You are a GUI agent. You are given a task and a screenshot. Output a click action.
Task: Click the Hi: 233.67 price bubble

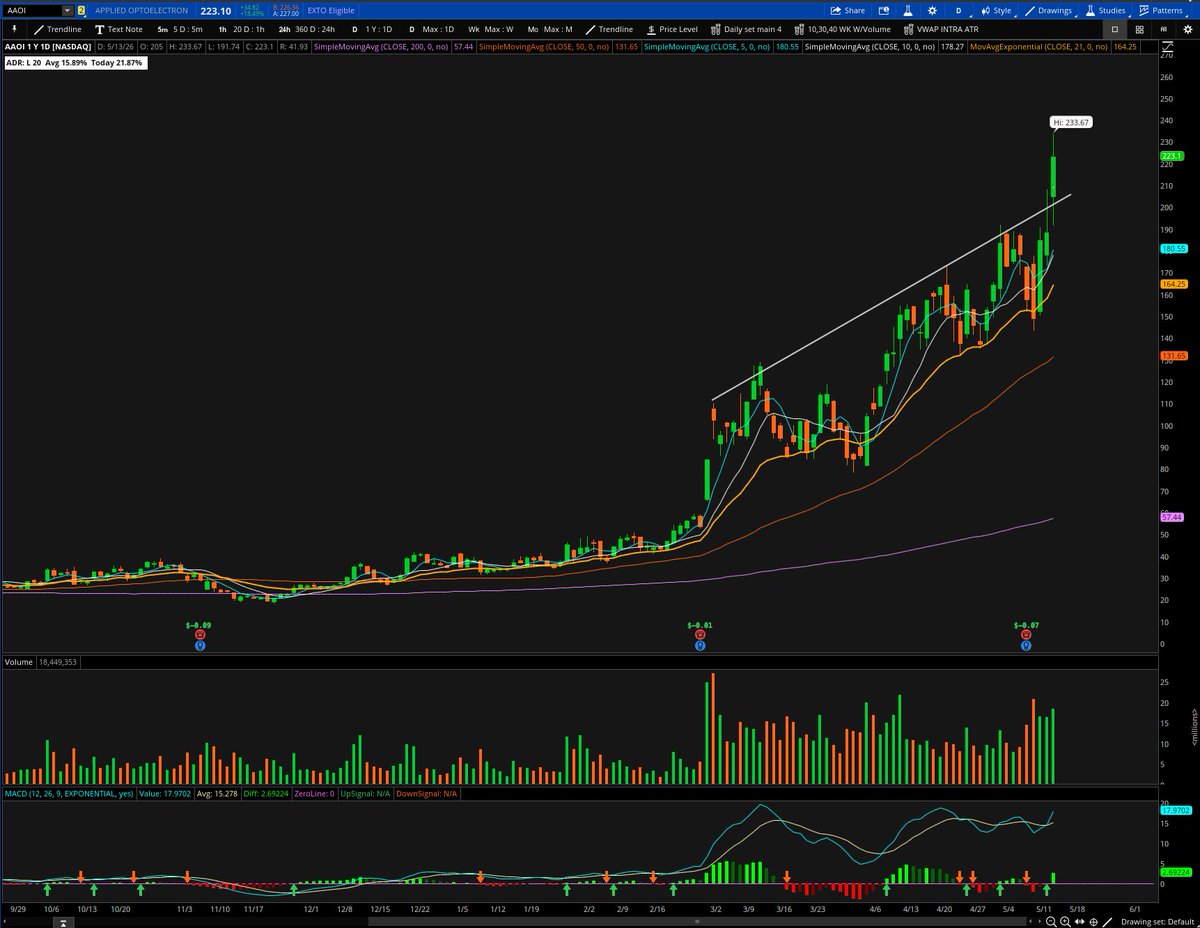pyautogui.click(x=1070, y=122)
